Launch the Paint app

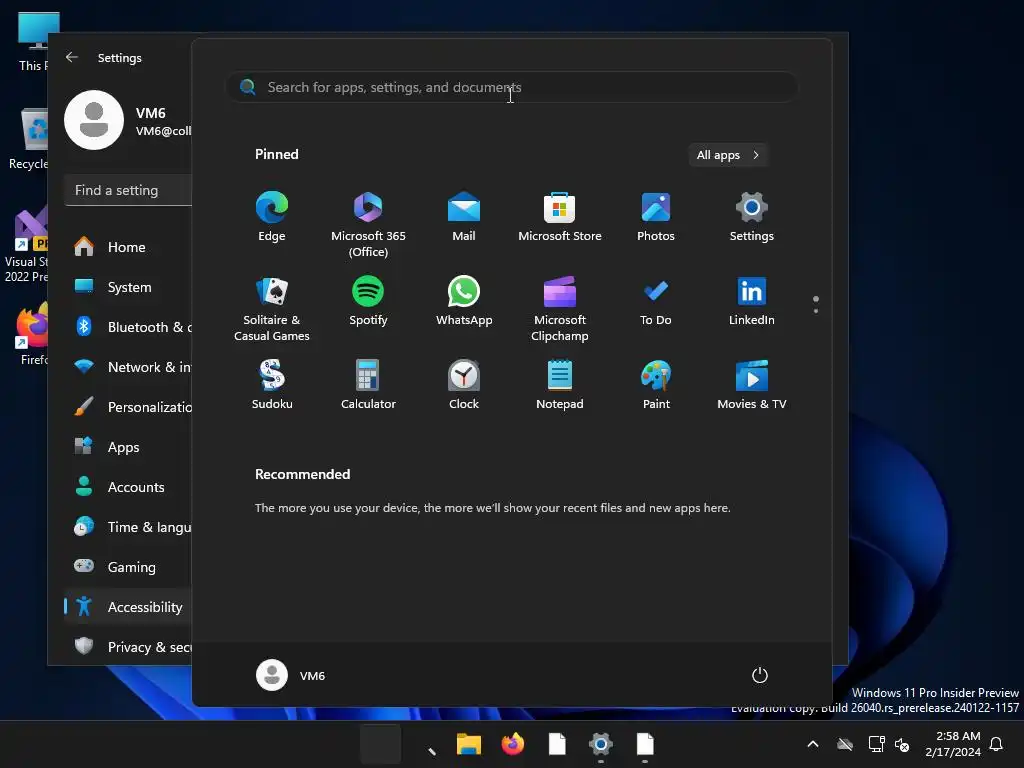[656, 385]
